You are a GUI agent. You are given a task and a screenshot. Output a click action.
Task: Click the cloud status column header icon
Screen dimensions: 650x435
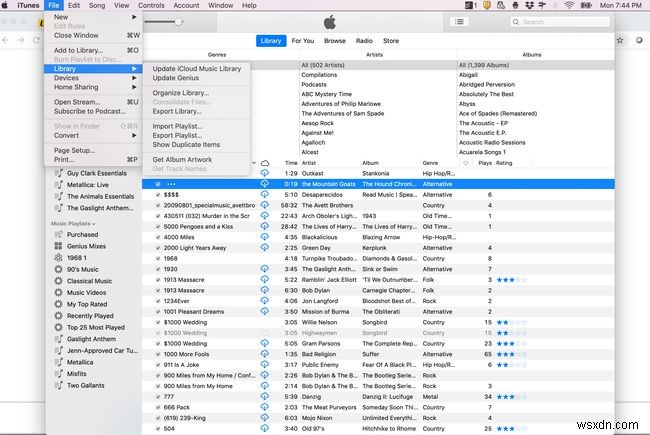point(264,163)
